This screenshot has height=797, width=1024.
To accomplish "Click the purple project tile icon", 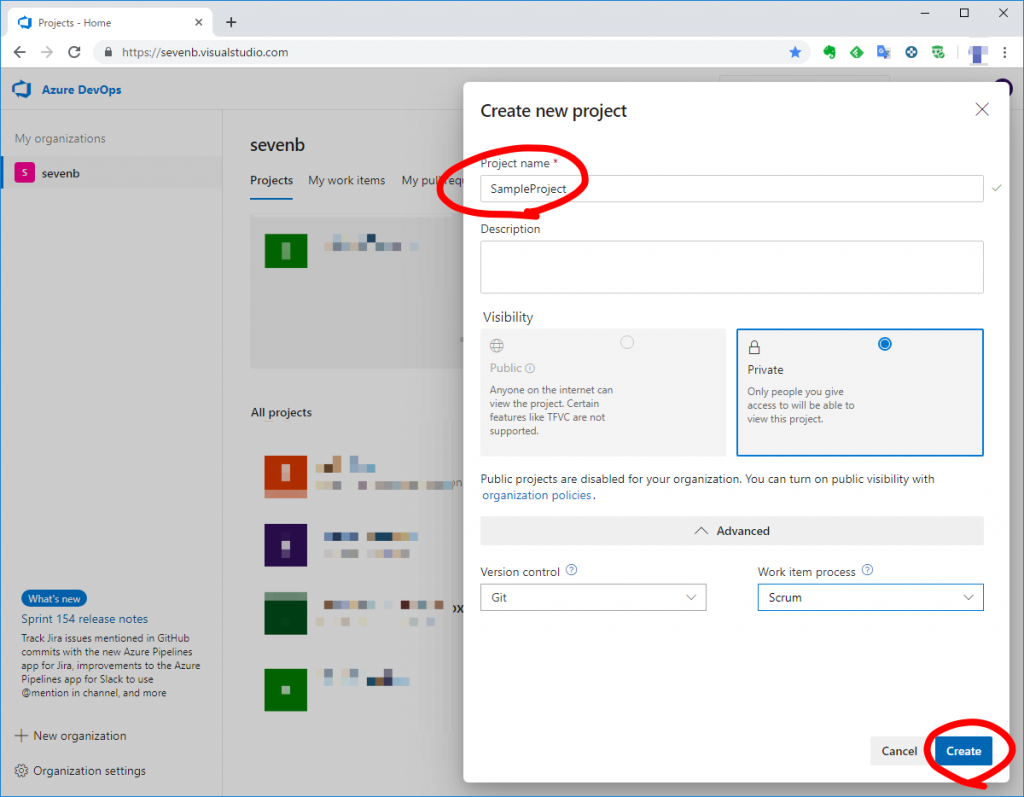I will (x=285, y=545).
